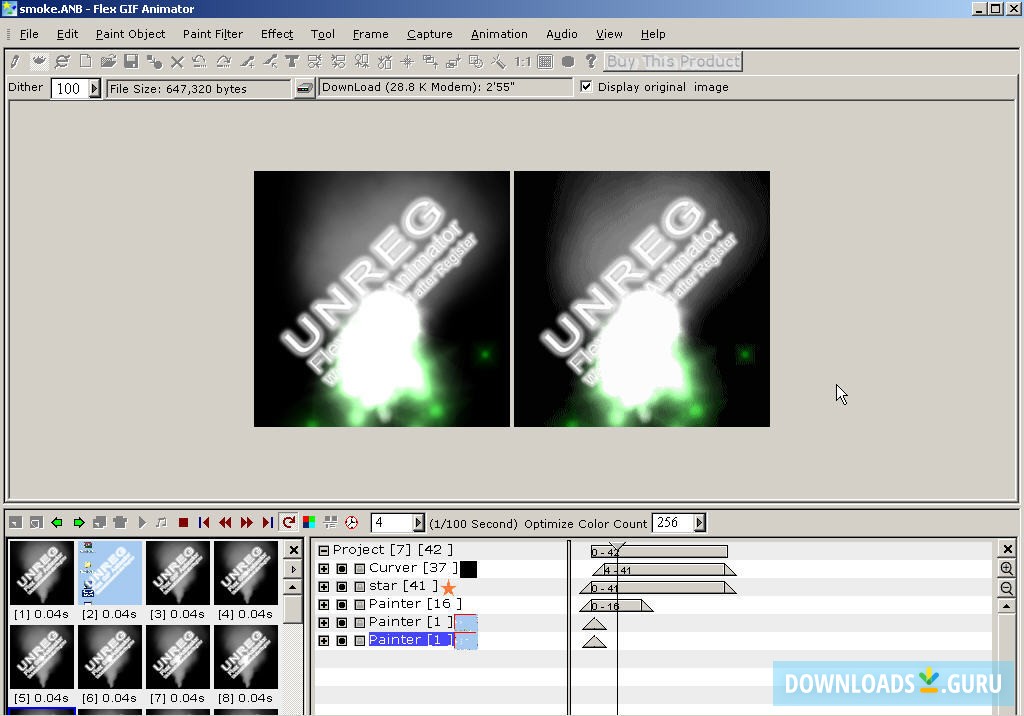The height and width of the screenshot is (716, 1024).
Task: Open a file using the folder icon
Action: [108, 61]
